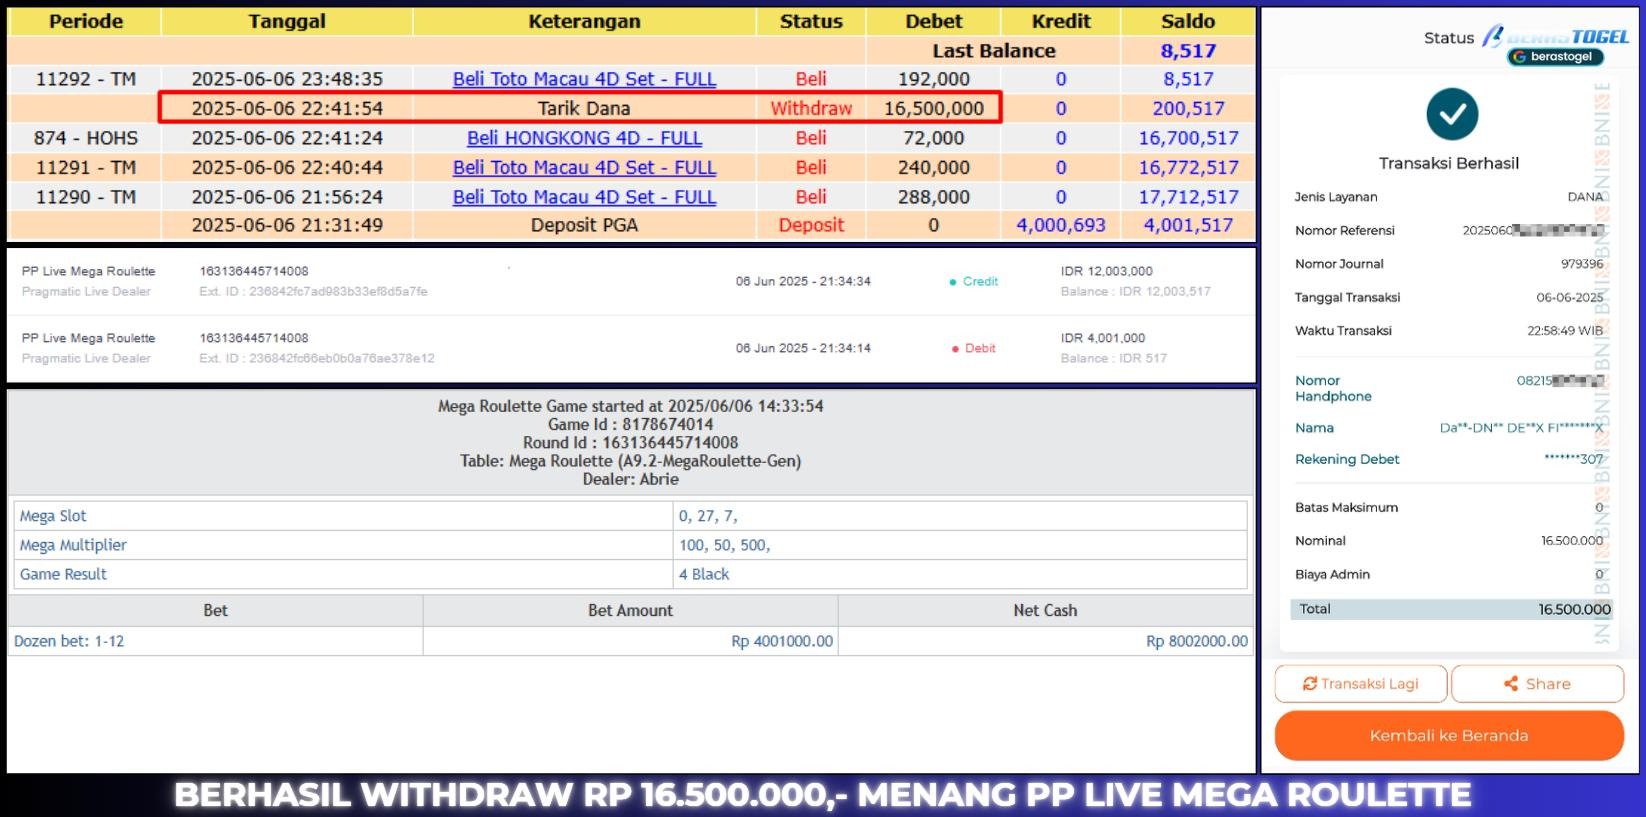1646x817 pixels.
Task: Click the Rp 8002000.00 net cash
Action: click(1197, 641)
